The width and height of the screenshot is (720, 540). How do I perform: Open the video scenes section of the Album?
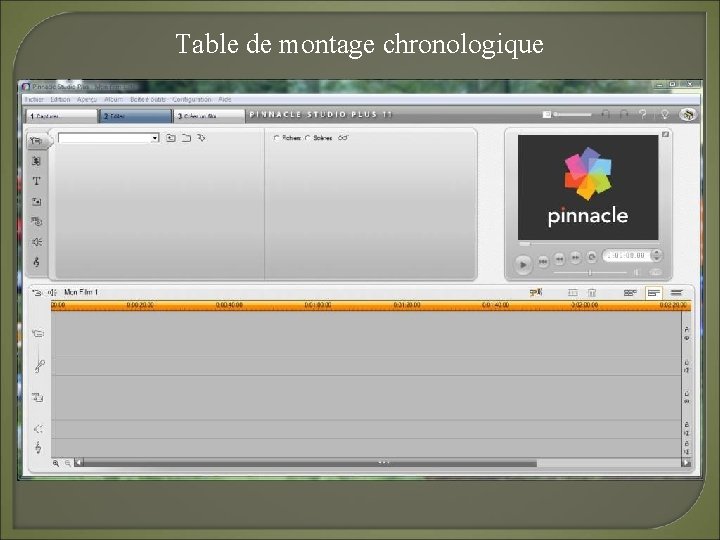[36, 141]
